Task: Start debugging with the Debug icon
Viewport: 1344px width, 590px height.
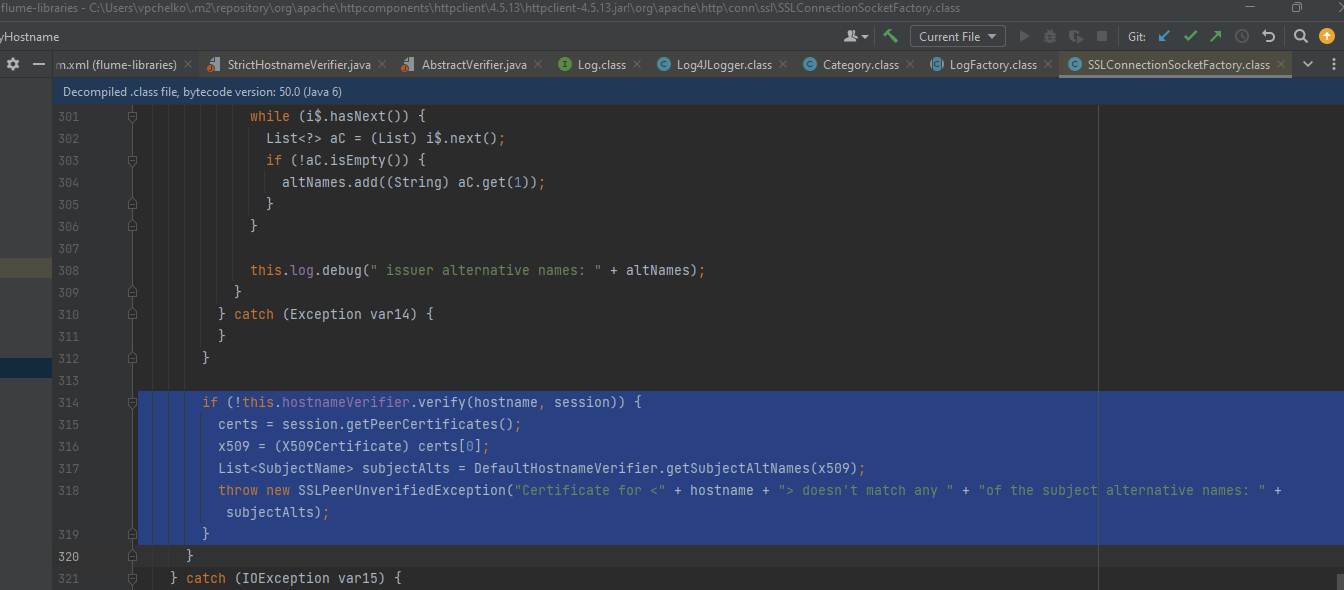Action: [x=1051, y=36]
